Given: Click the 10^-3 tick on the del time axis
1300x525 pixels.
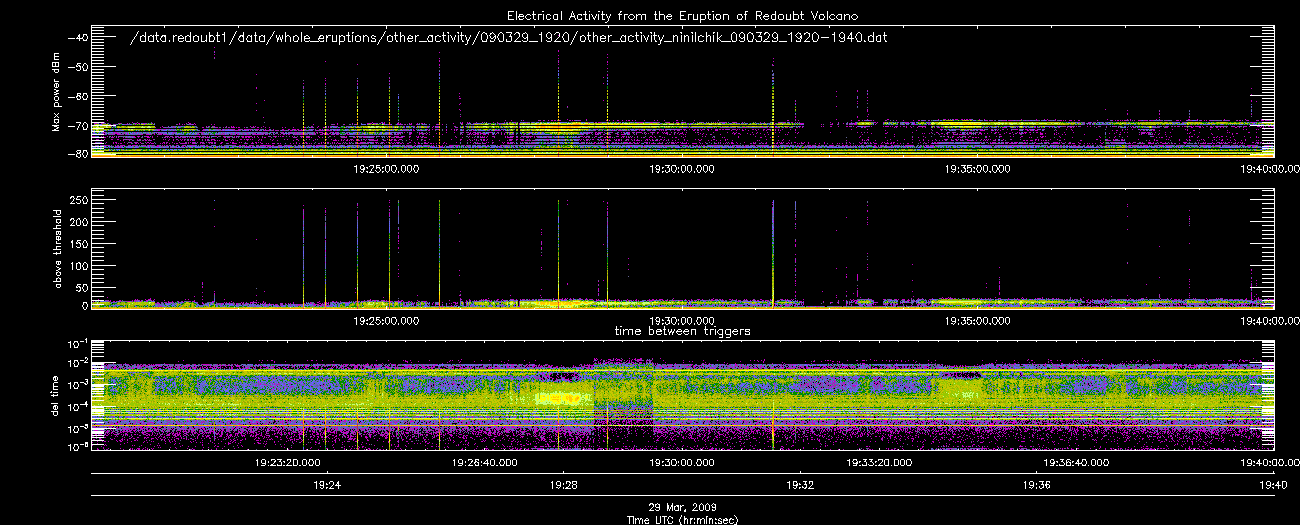Looking at the screenshot, I should tap(77, 384).
